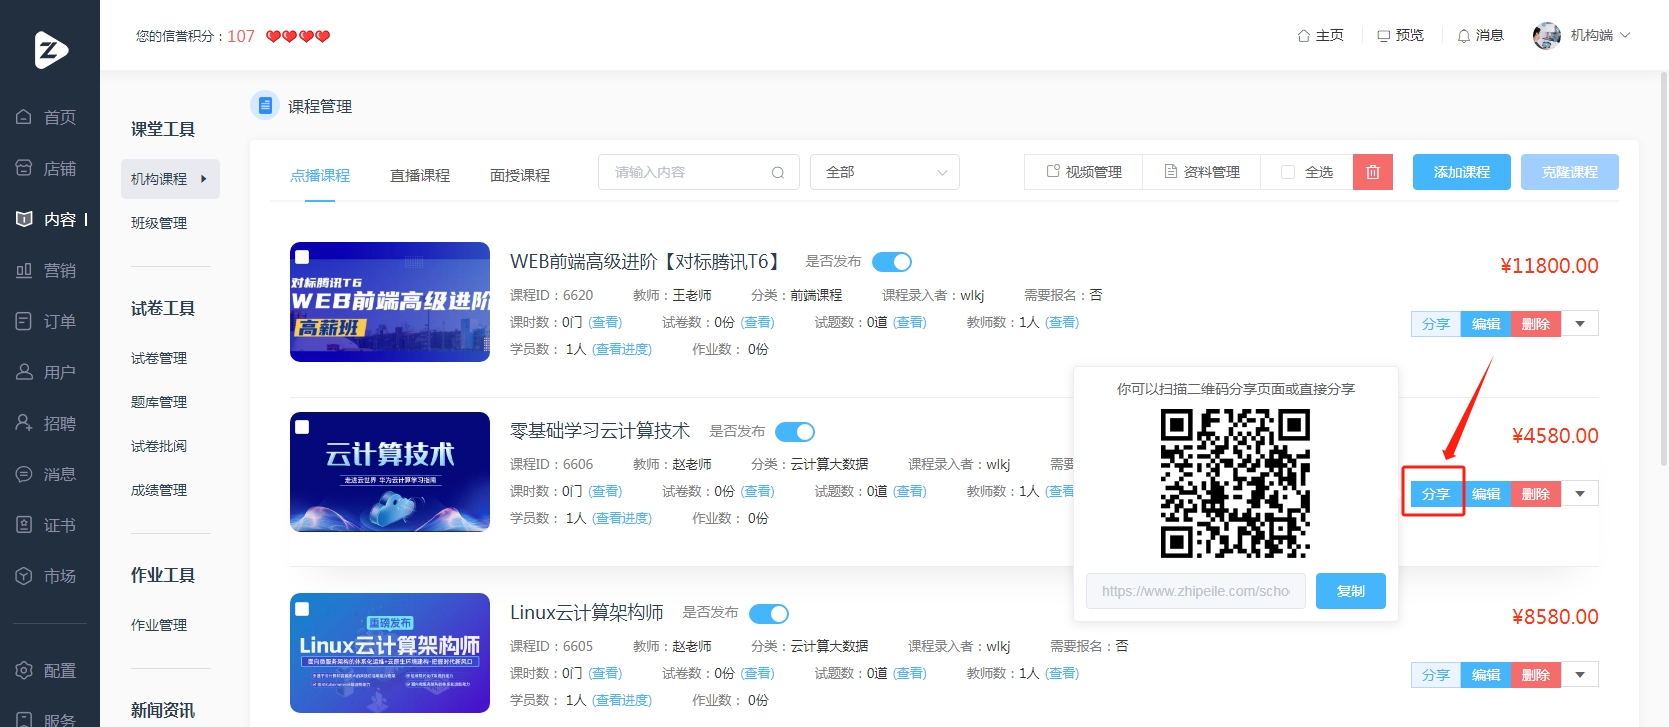Image resolution: width=1669 pixels, height=727 pixels.
Task: Click the QR code image
Action: point(1235,483)
